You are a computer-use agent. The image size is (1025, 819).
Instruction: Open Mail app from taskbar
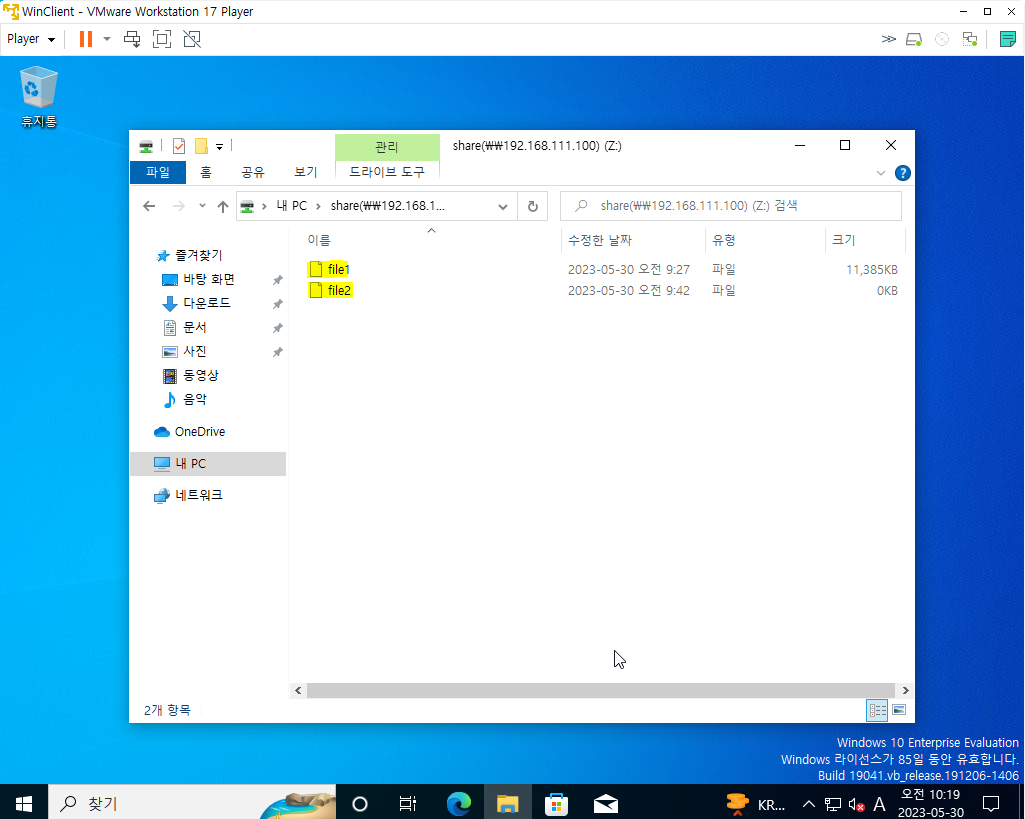click(x=605, y=803)
